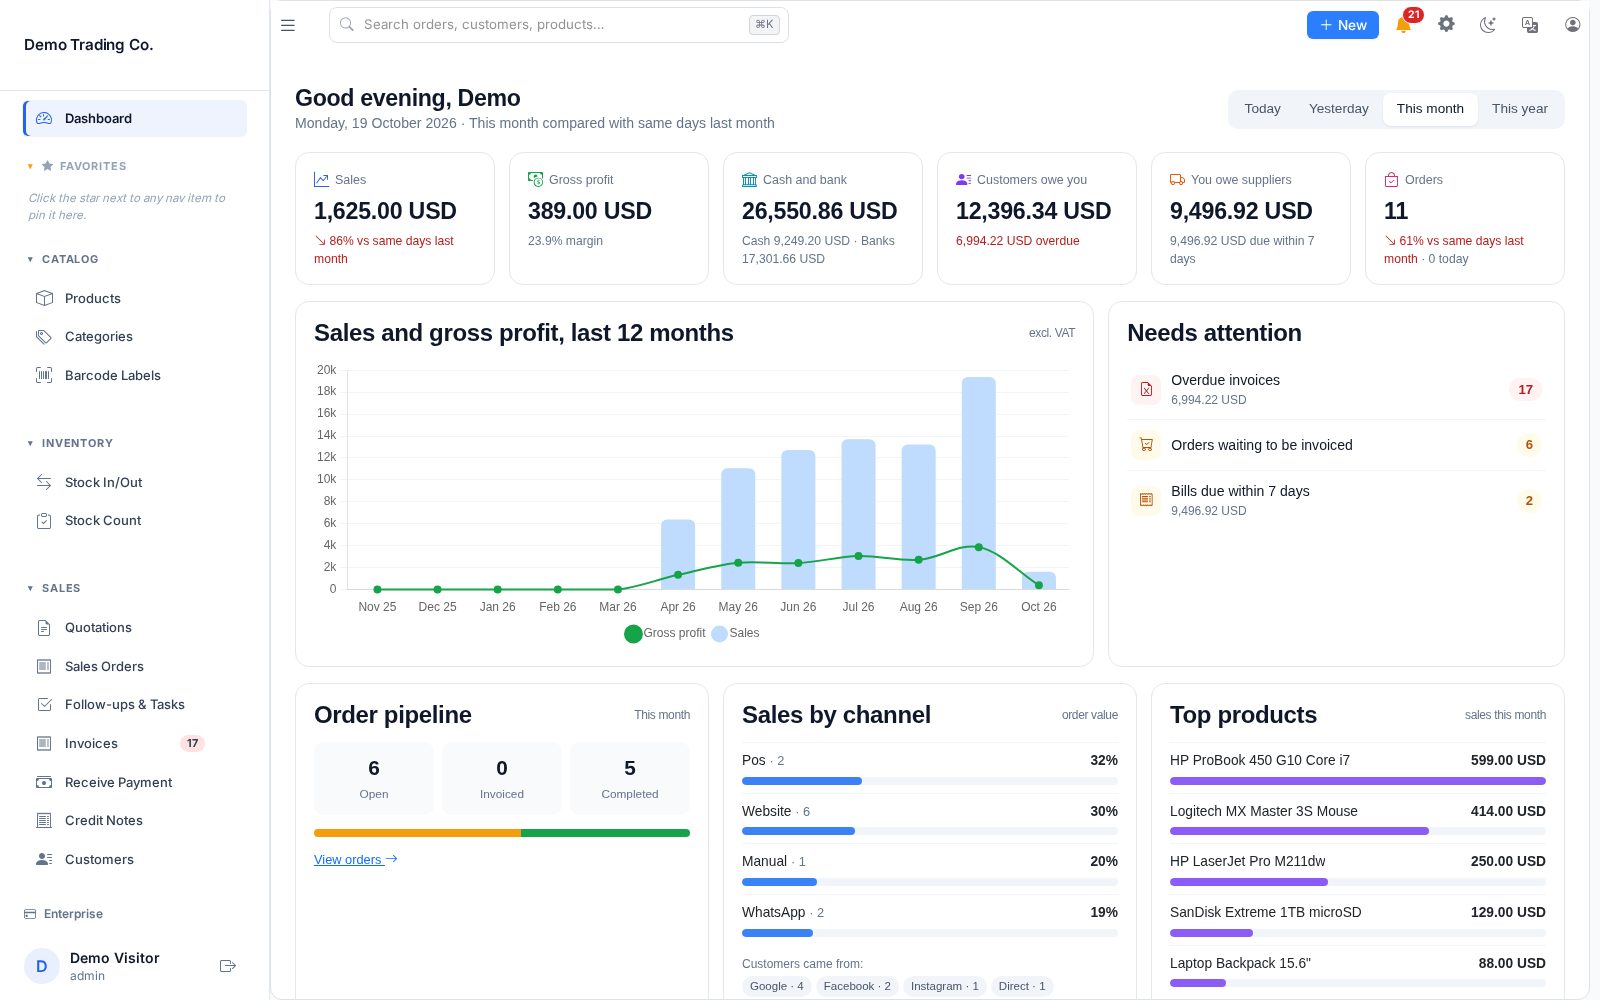Click the Sep 26 sales bar
Image resolution: width=1600 pixels, height=1000 pixels.
[x=979, y=483]
